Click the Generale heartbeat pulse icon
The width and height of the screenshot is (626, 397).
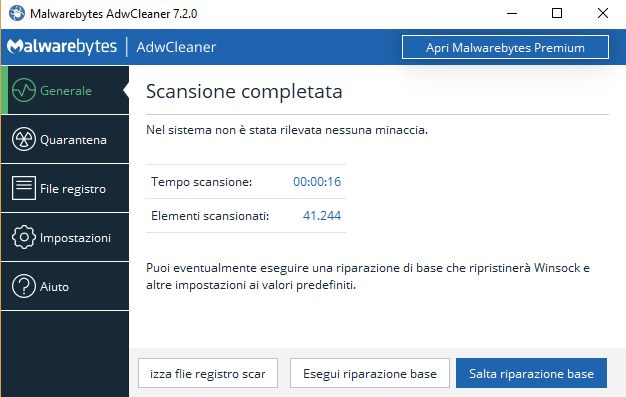point(24,90)
